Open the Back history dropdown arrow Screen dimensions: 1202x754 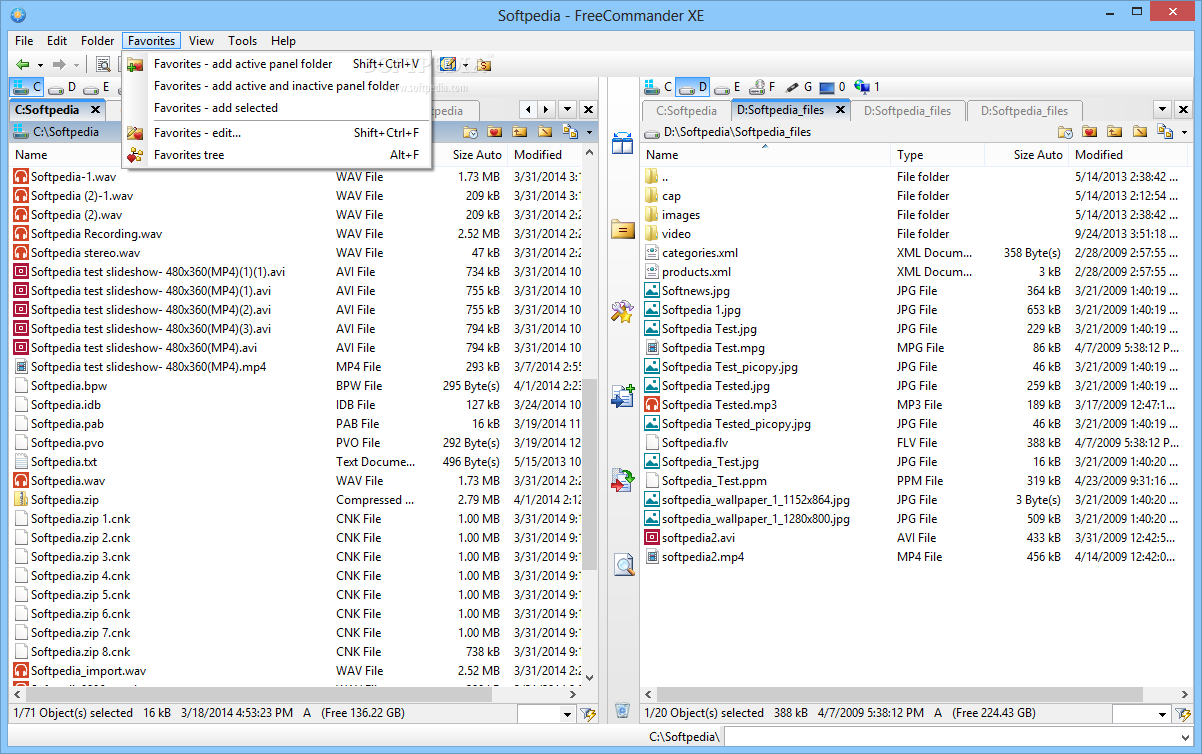click(40, 65)
